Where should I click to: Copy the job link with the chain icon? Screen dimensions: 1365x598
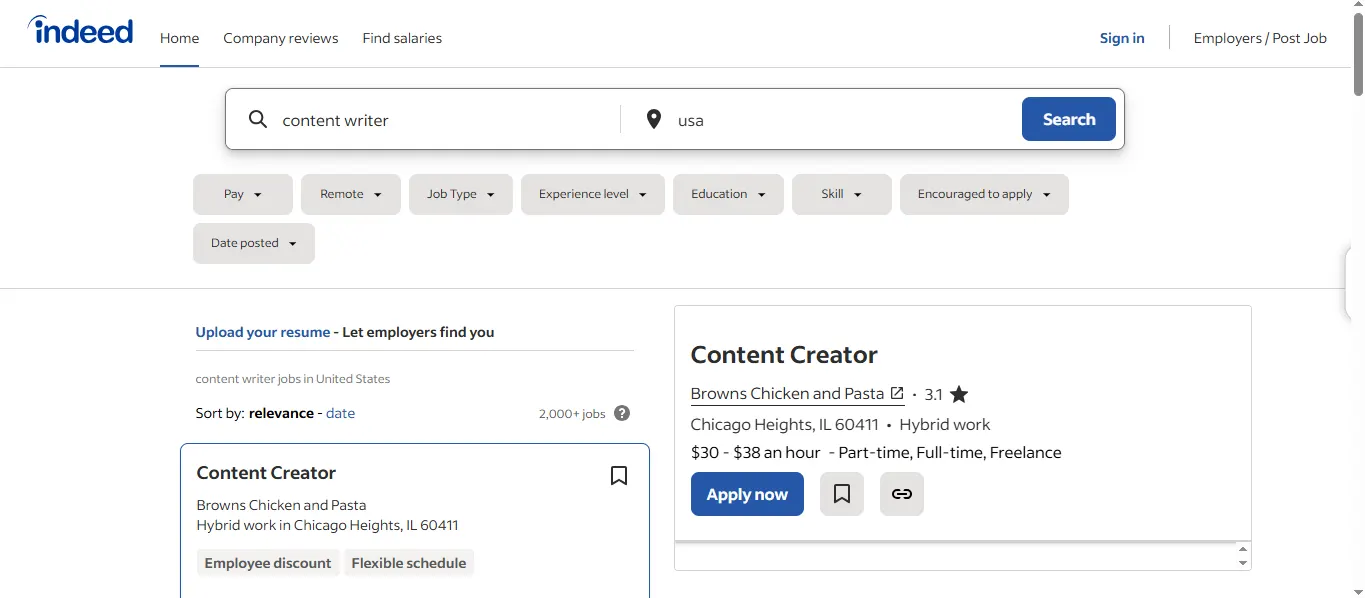click(x=902, y=494)
